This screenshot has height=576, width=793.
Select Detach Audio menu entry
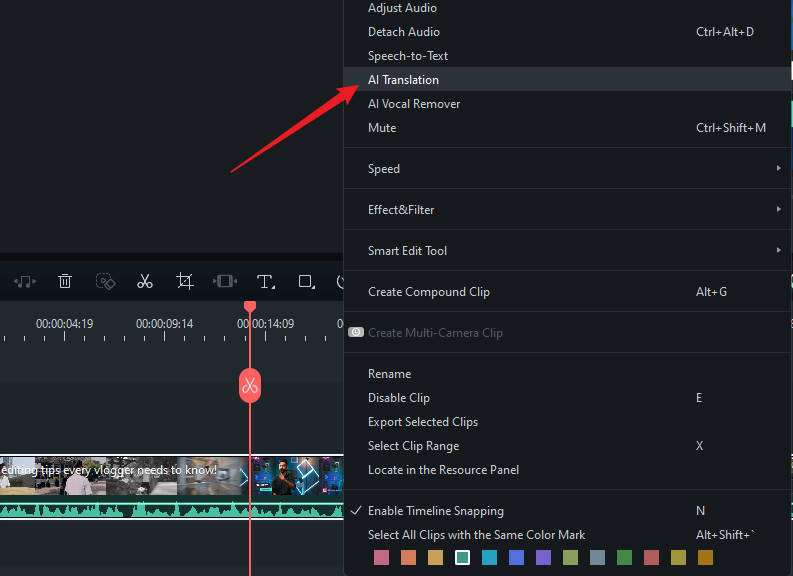click(567, 32)
